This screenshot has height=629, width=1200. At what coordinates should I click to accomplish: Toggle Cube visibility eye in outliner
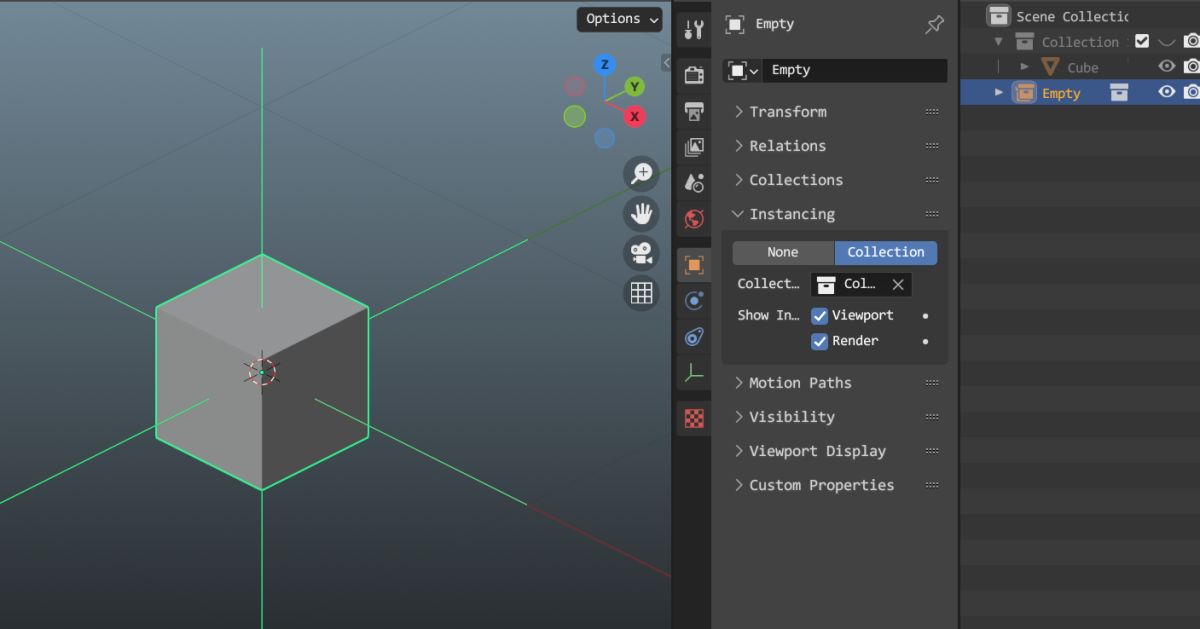(1167, 67)
